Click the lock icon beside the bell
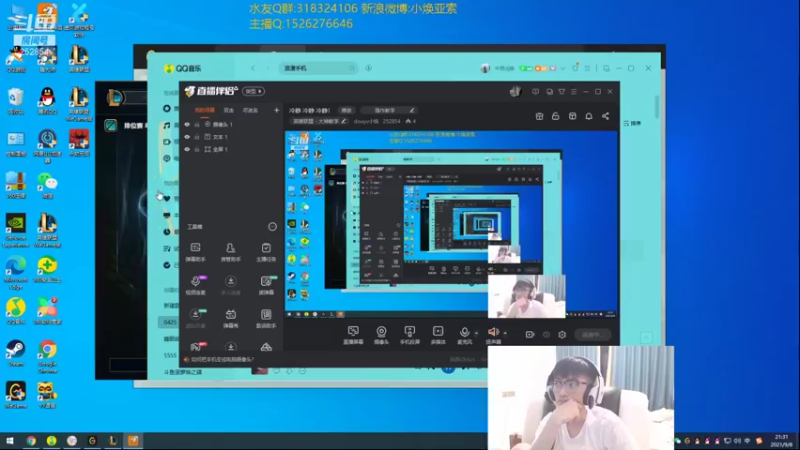Viewport: 800px width, 450px height. click(556, 116)
